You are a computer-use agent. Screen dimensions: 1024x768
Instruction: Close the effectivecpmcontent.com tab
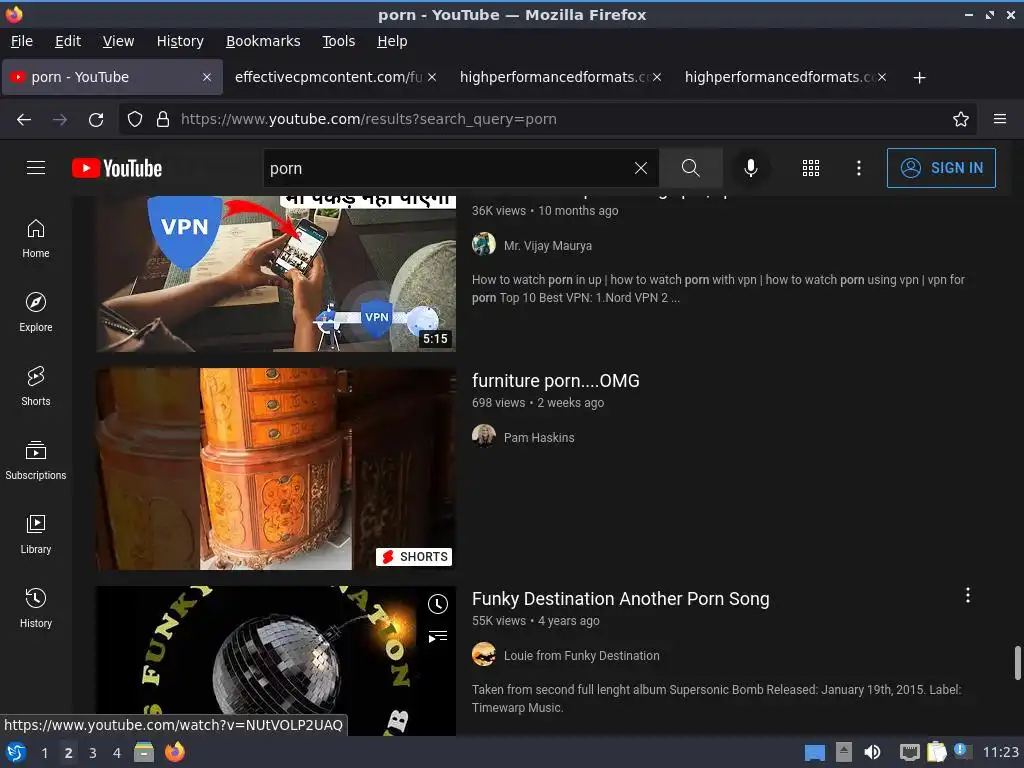432,77
